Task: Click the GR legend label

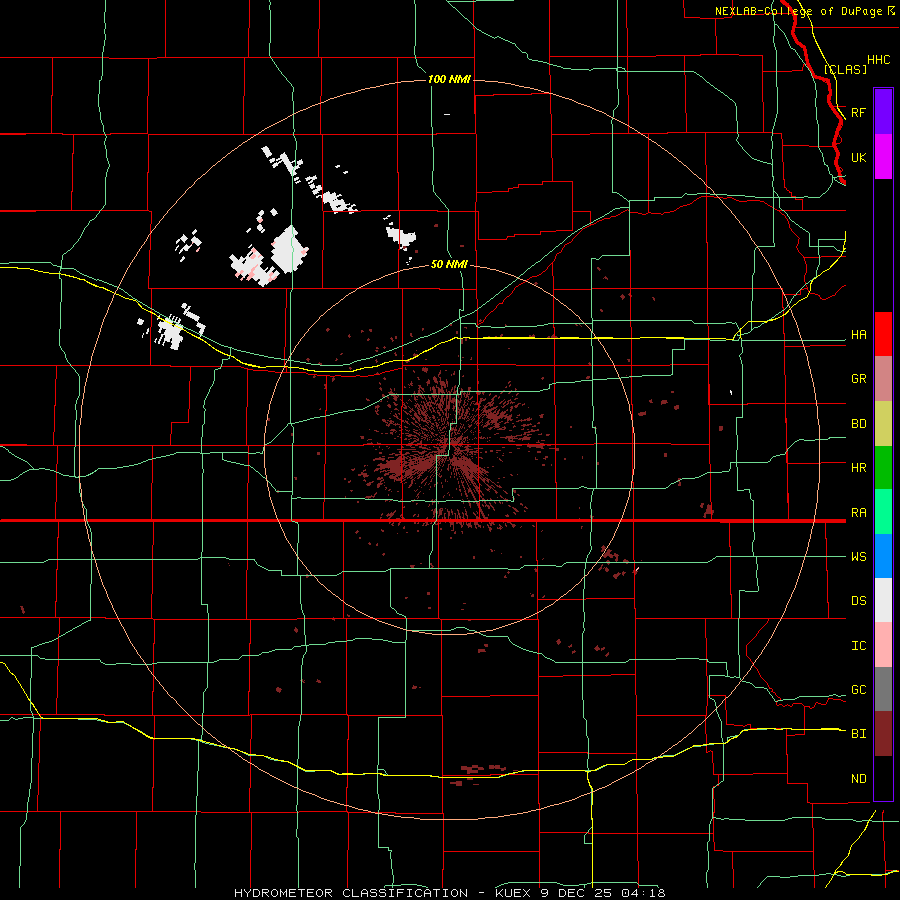Action: (x=859, y=379)
